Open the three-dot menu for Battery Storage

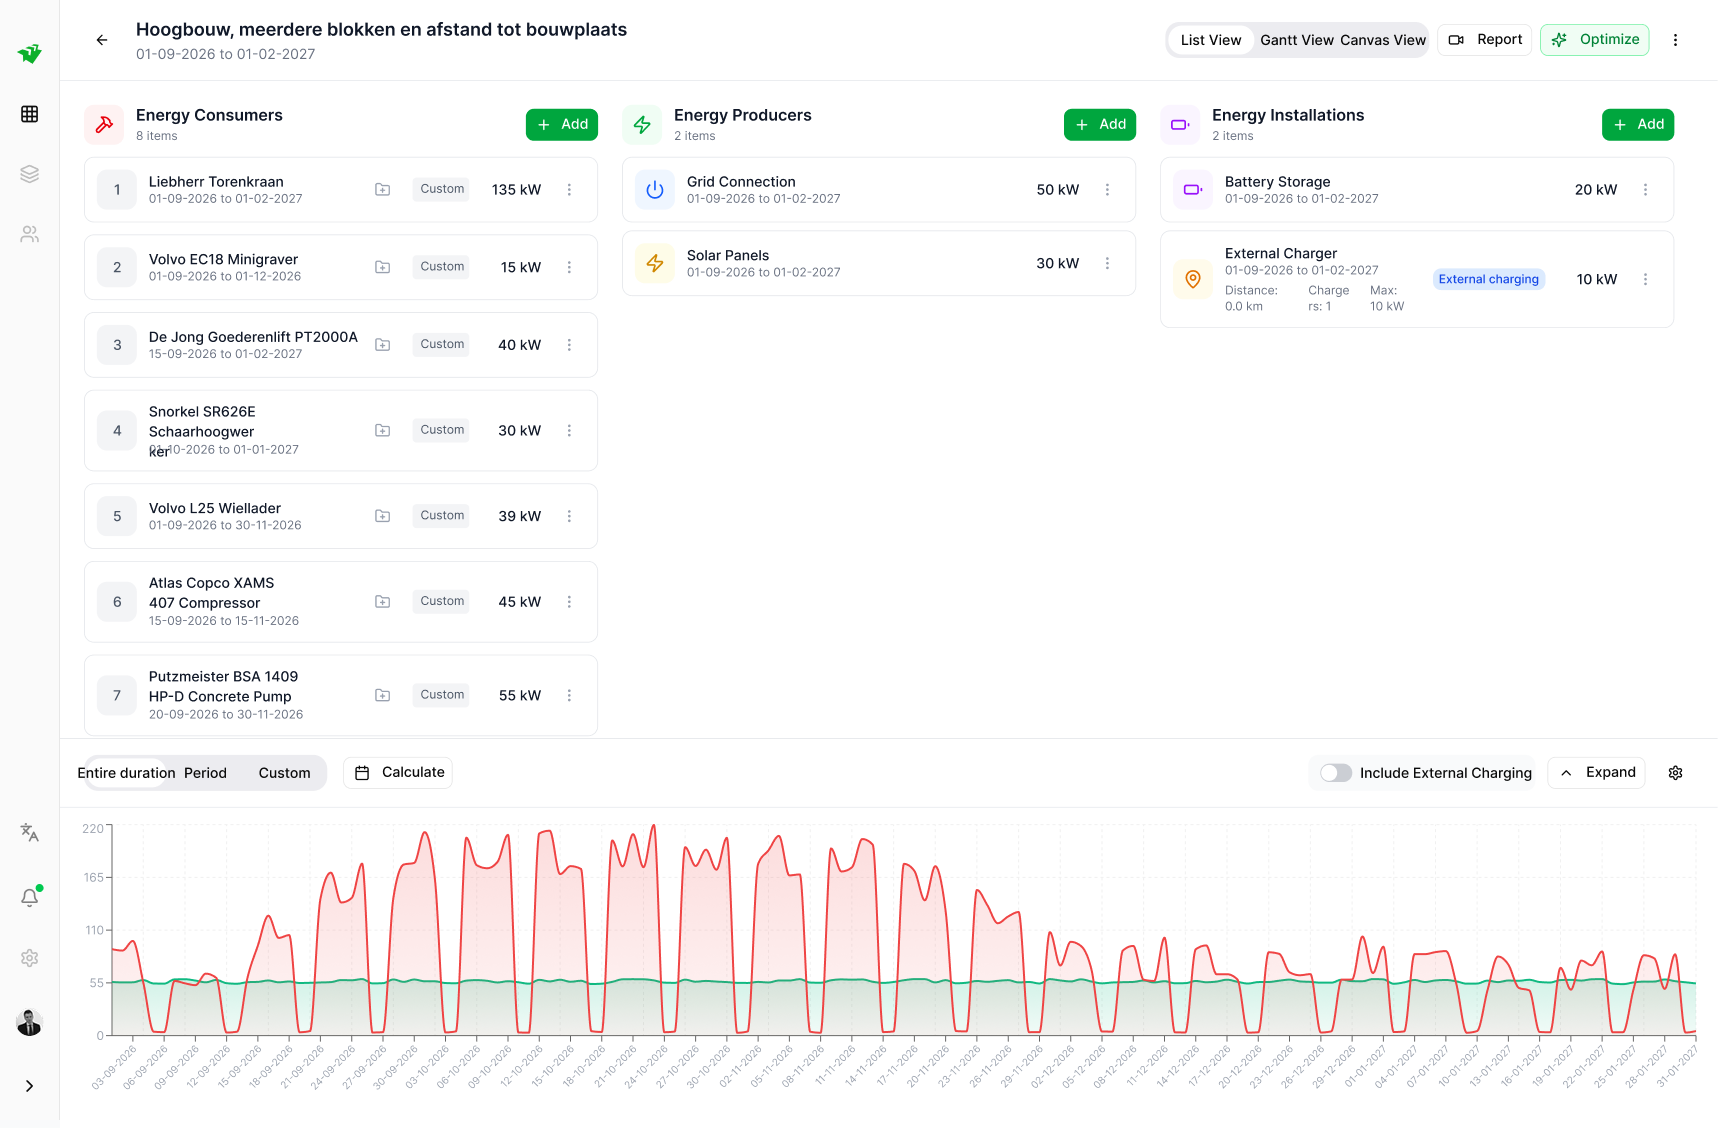pos(1645,190)
